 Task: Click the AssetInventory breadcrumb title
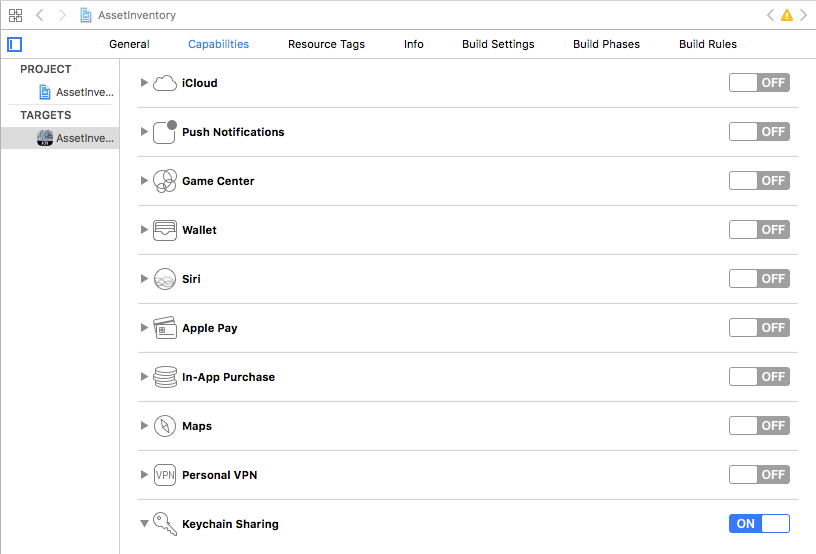coord(137,15)
